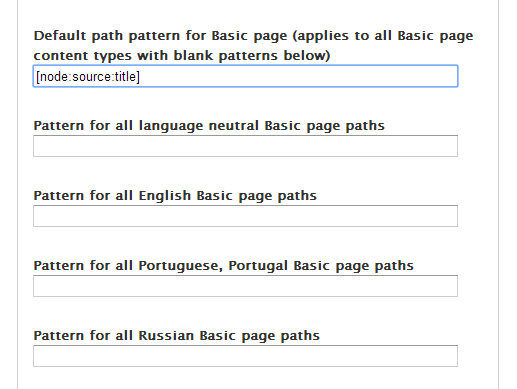Image resolution: width=517 pixels, height=389 pixels.
Task: Click the label Pattern for all language neutral Basic page paths
Action: coord(209,126)
